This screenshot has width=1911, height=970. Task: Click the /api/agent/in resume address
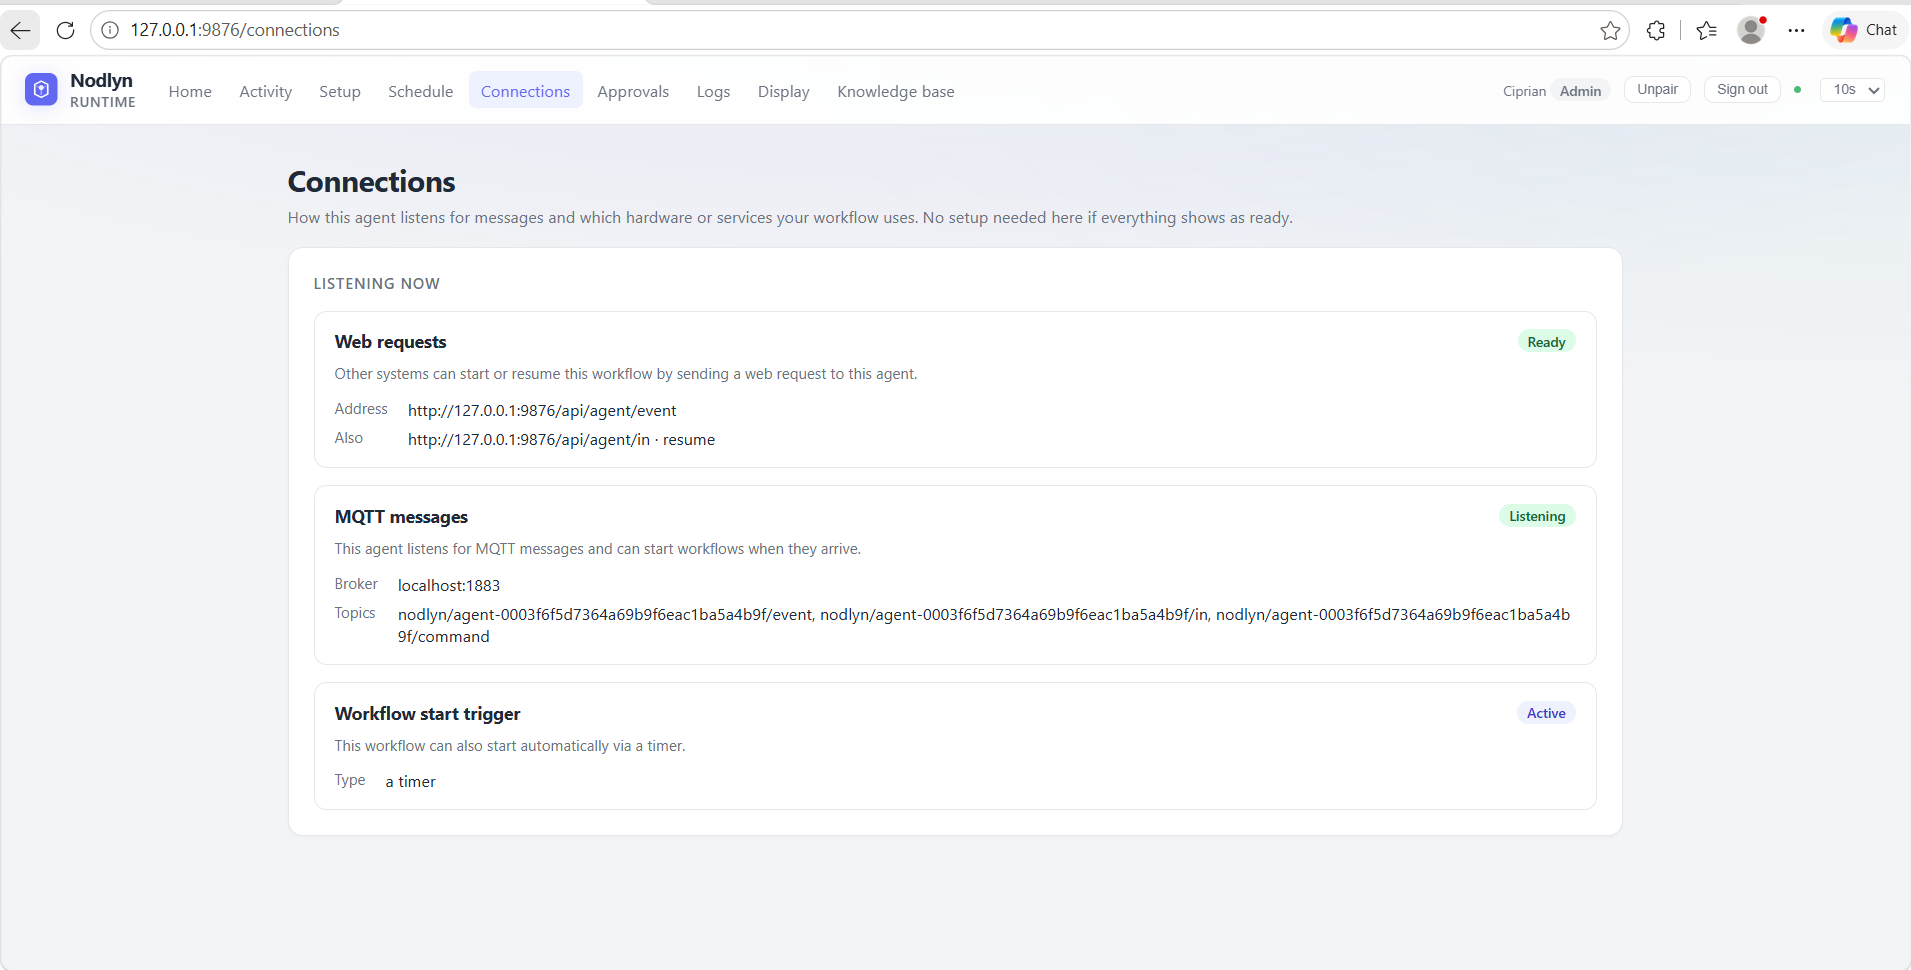point(561,439)
